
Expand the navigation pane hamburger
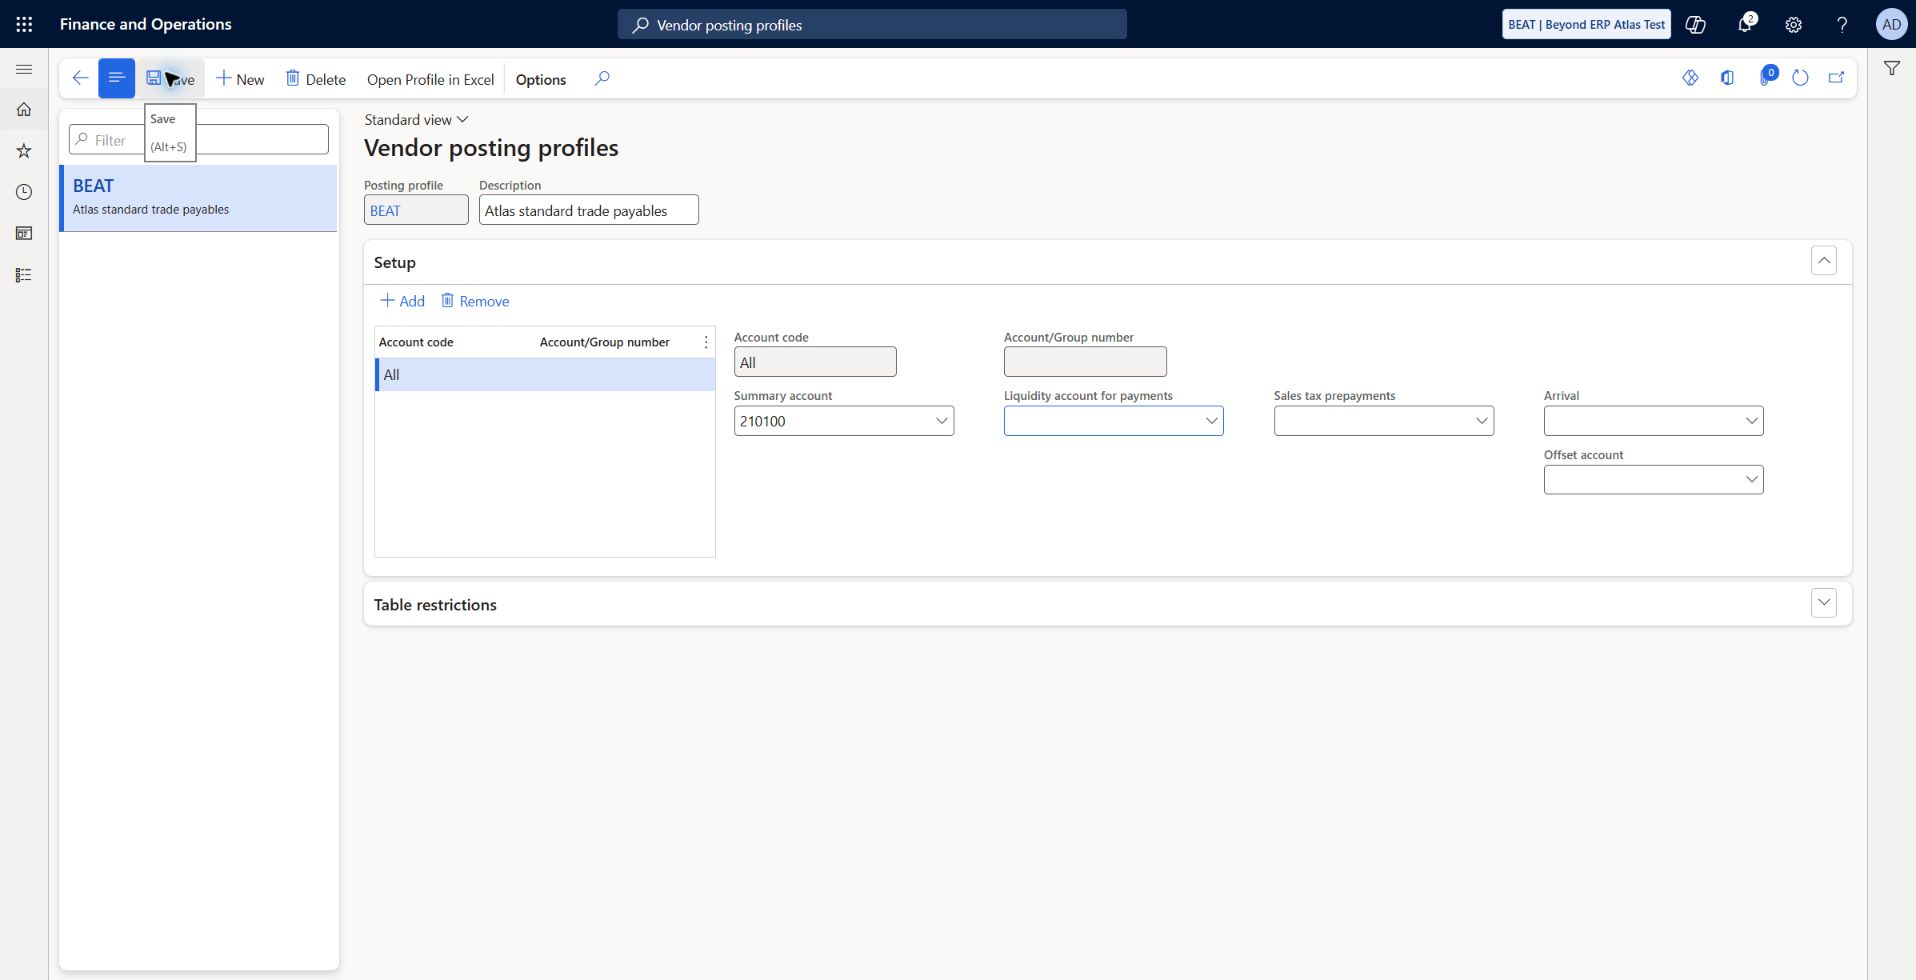(24, 69)
